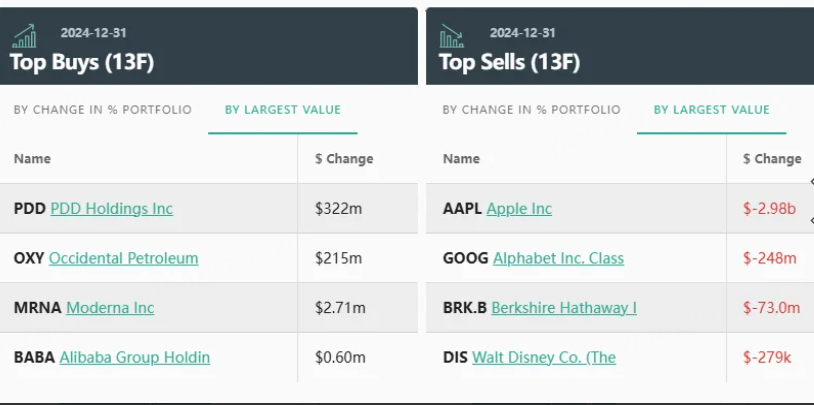Click the Top Buys 'Name' column header
The height and width of the screenshot is (405, 814).
tap(32, 159)
